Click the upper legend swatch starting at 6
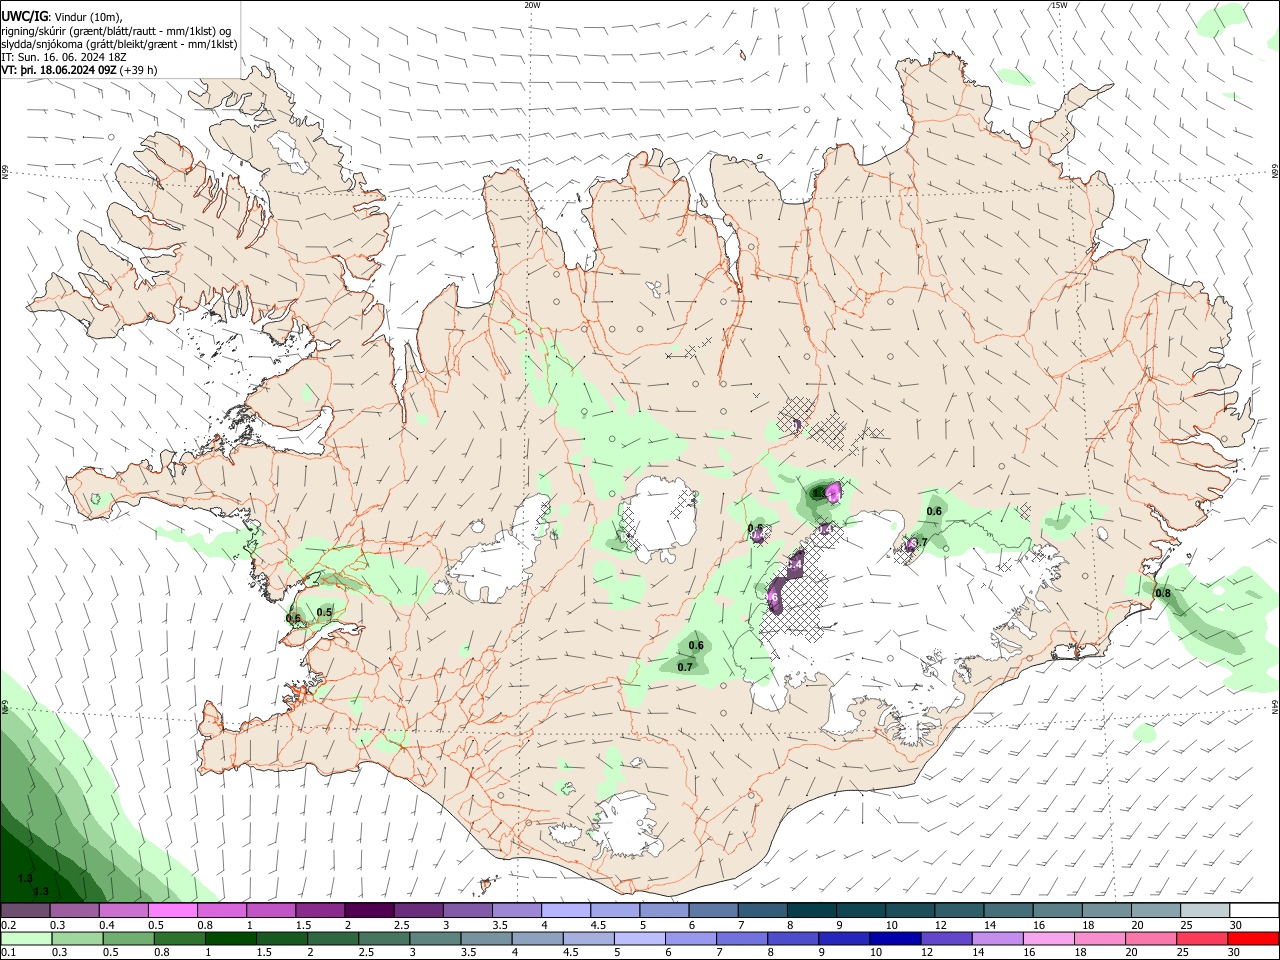 [x=712, y=911]
